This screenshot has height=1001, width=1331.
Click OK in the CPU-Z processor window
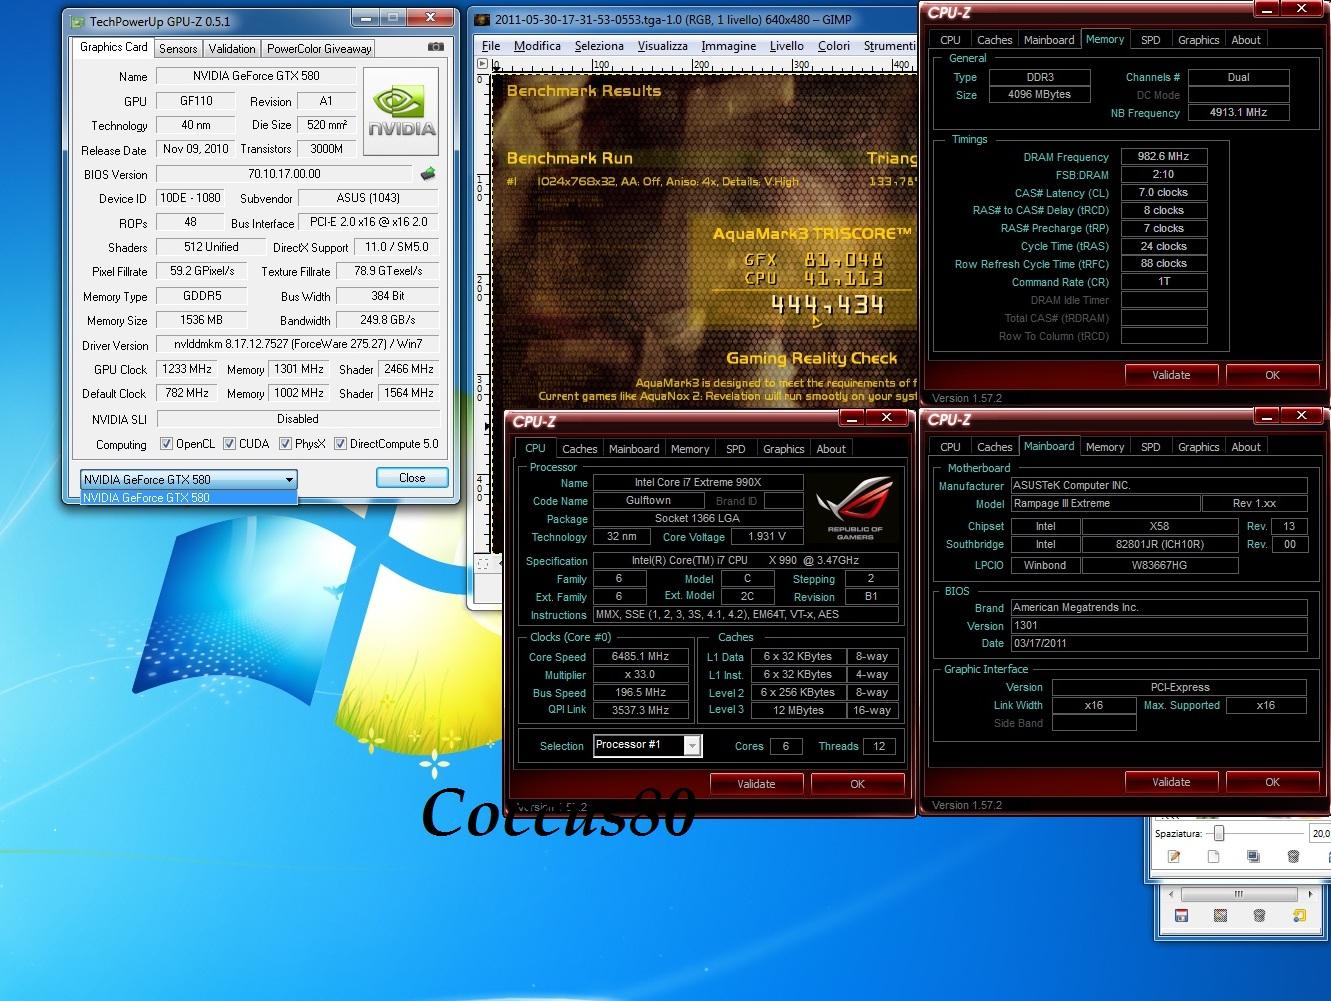coord(857,784)
